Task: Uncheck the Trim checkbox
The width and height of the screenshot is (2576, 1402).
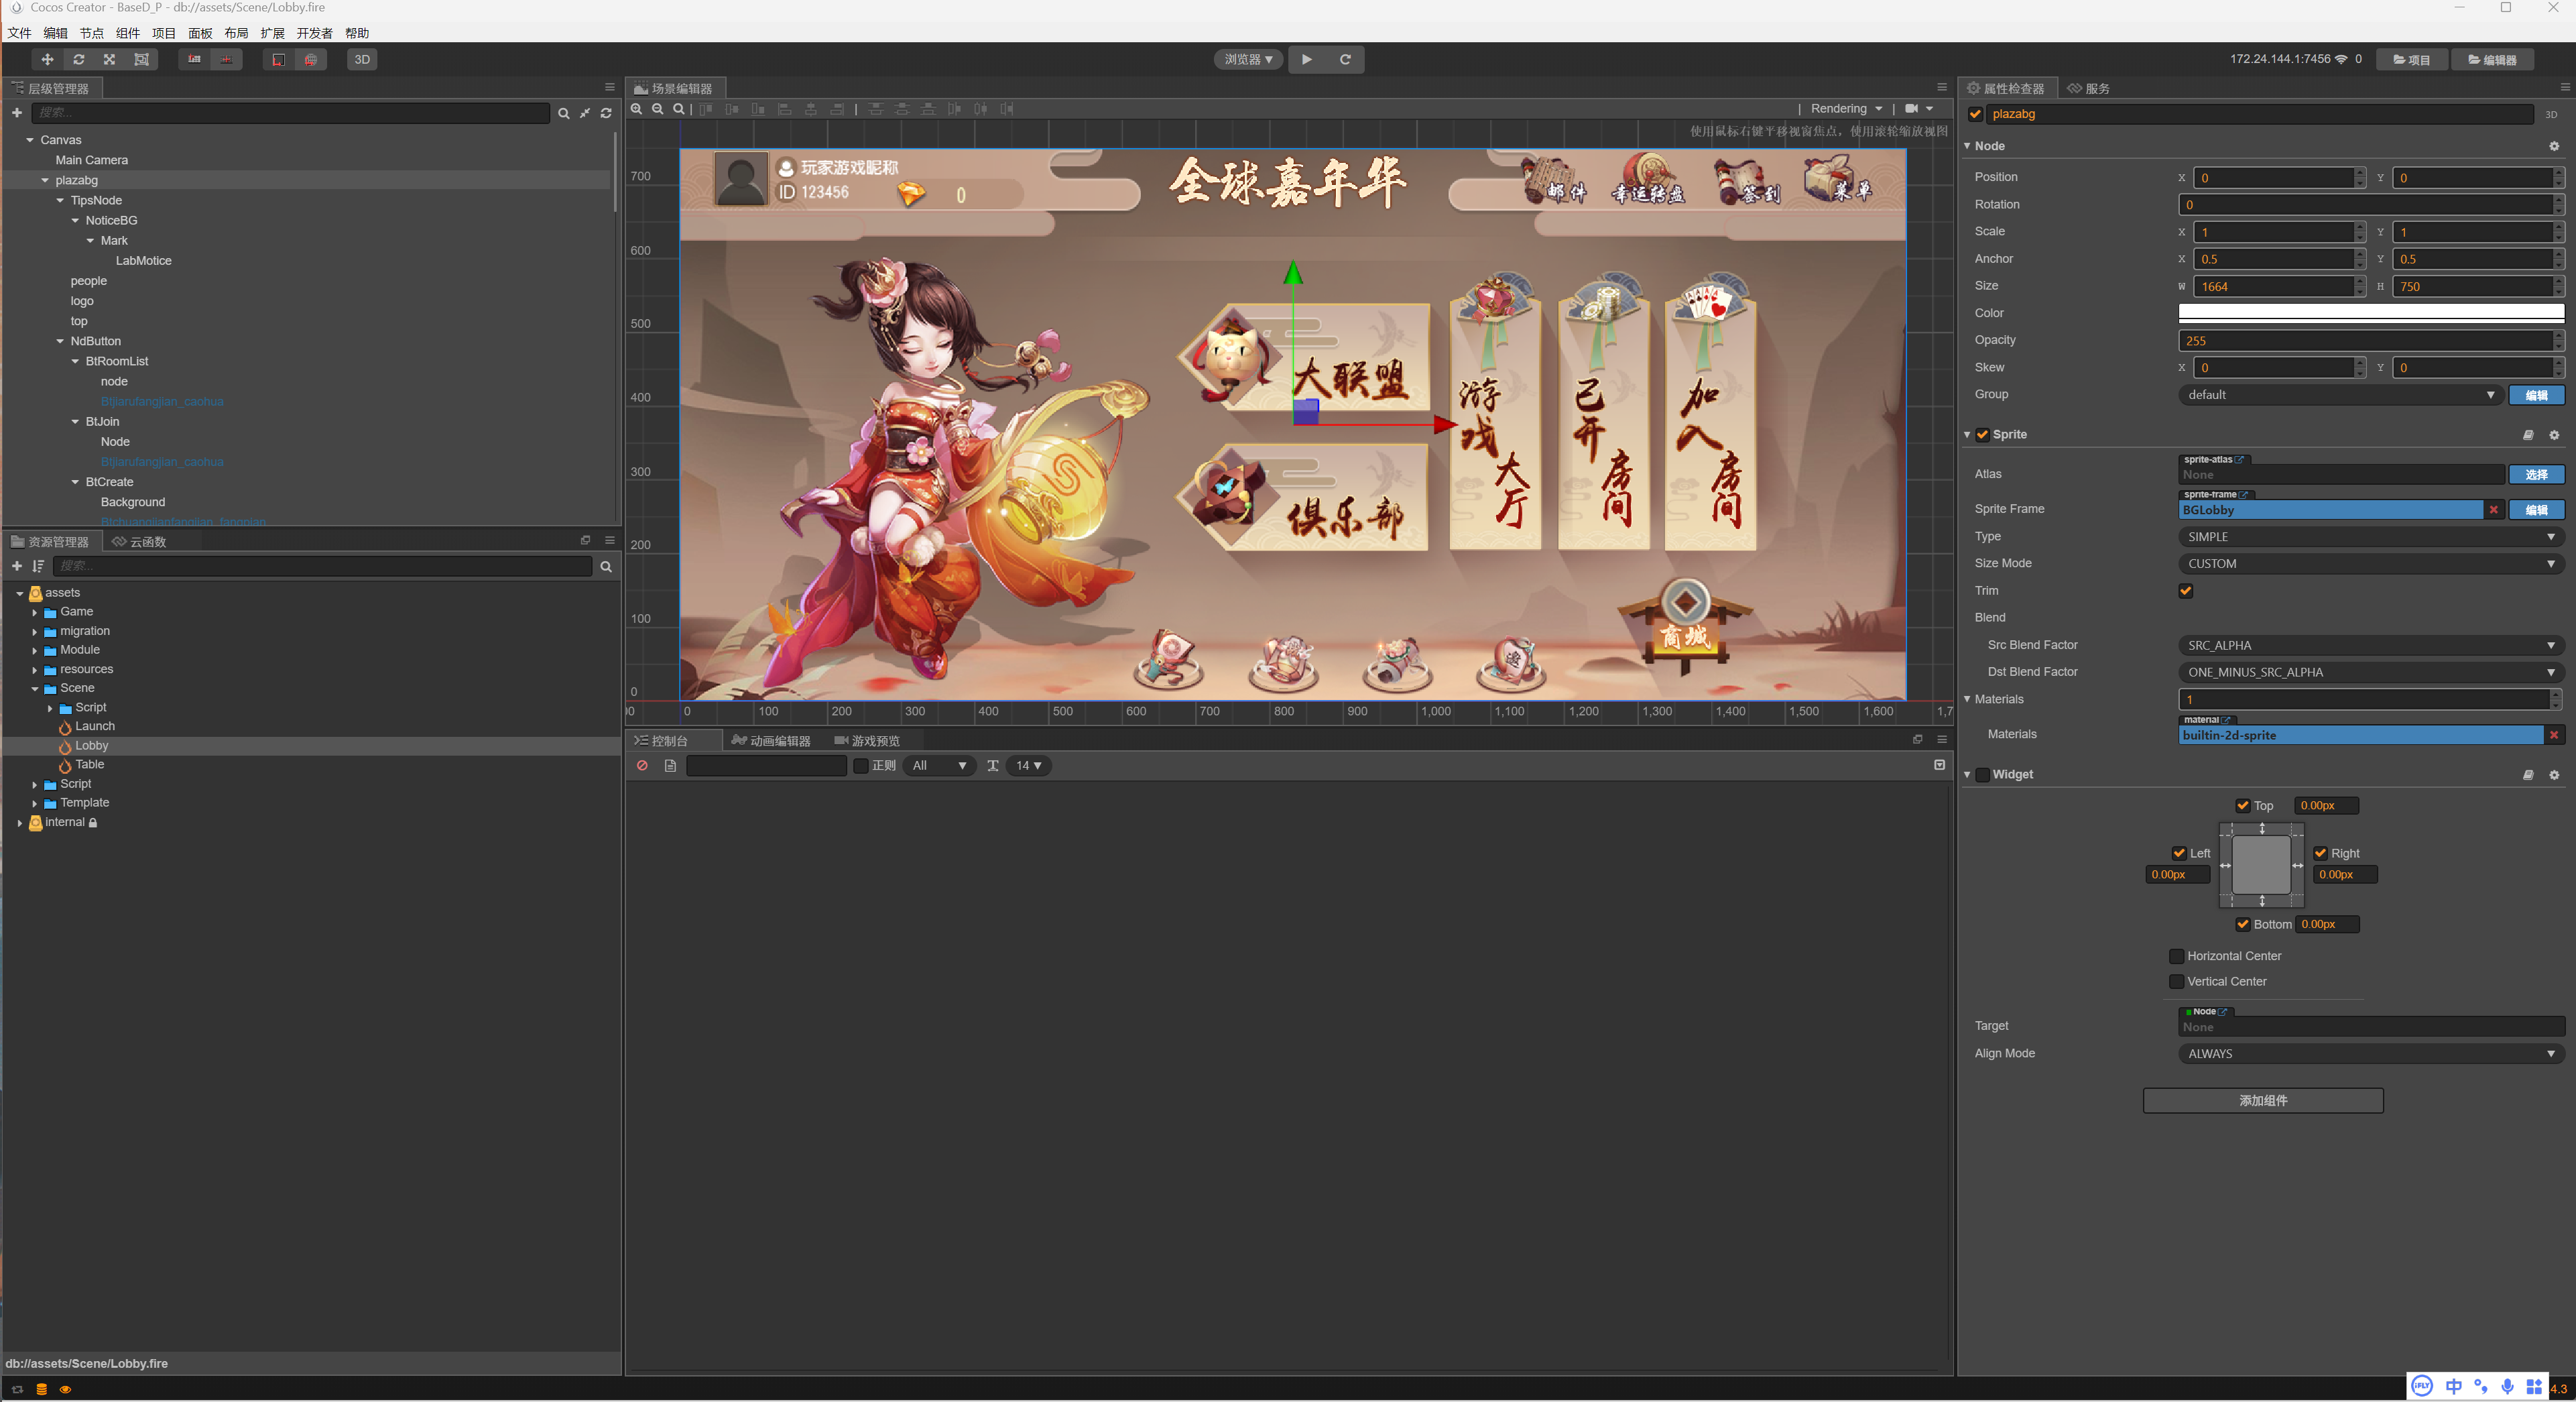Action: pos(2186,591)
